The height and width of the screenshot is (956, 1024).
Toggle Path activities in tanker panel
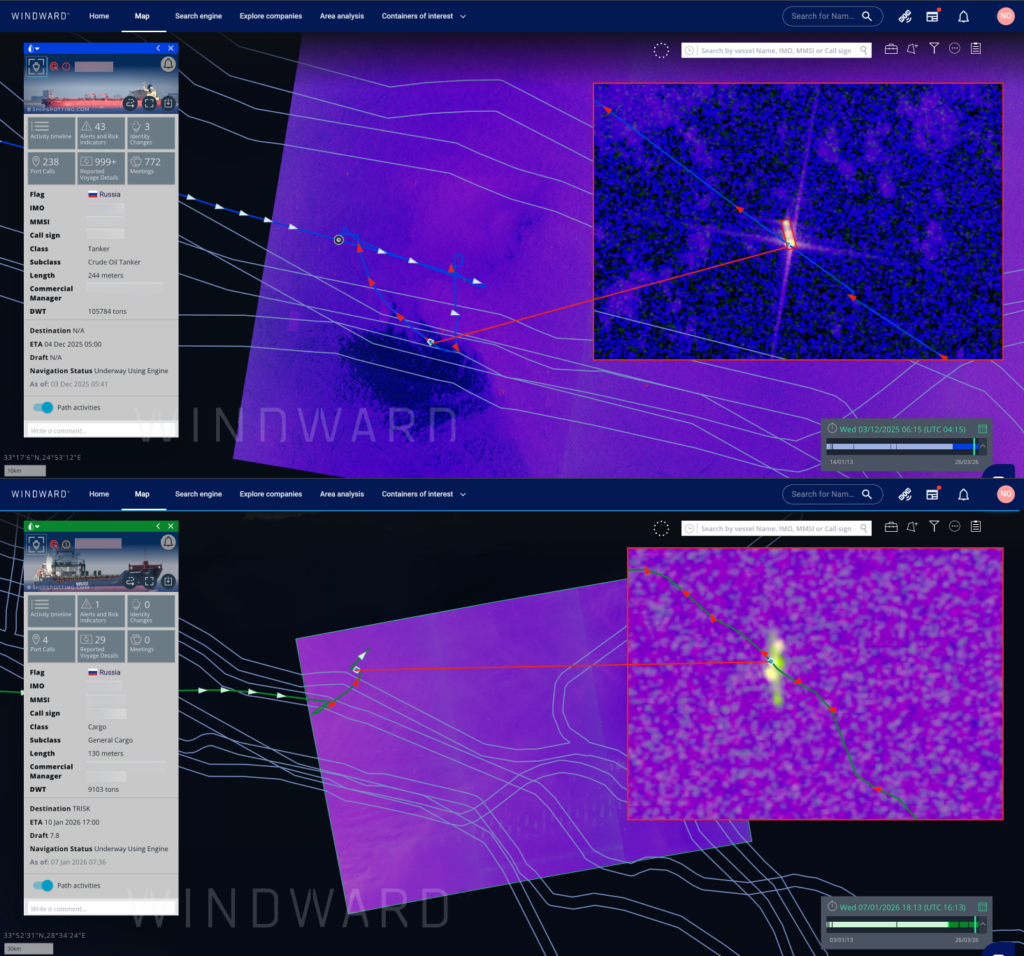(x=43, y=407)
